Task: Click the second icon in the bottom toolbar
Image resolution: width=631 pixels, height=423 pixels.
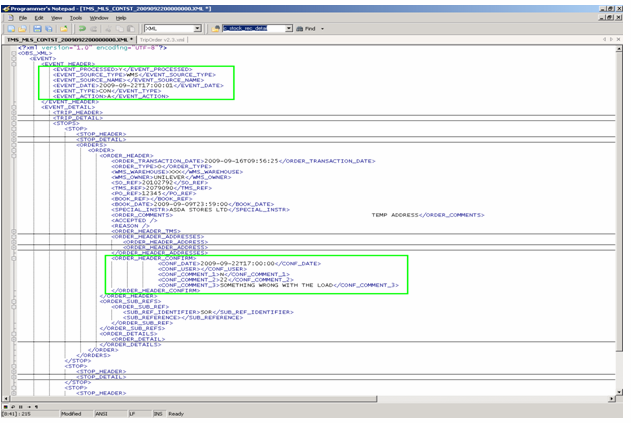Action: [x=12, y=406]
